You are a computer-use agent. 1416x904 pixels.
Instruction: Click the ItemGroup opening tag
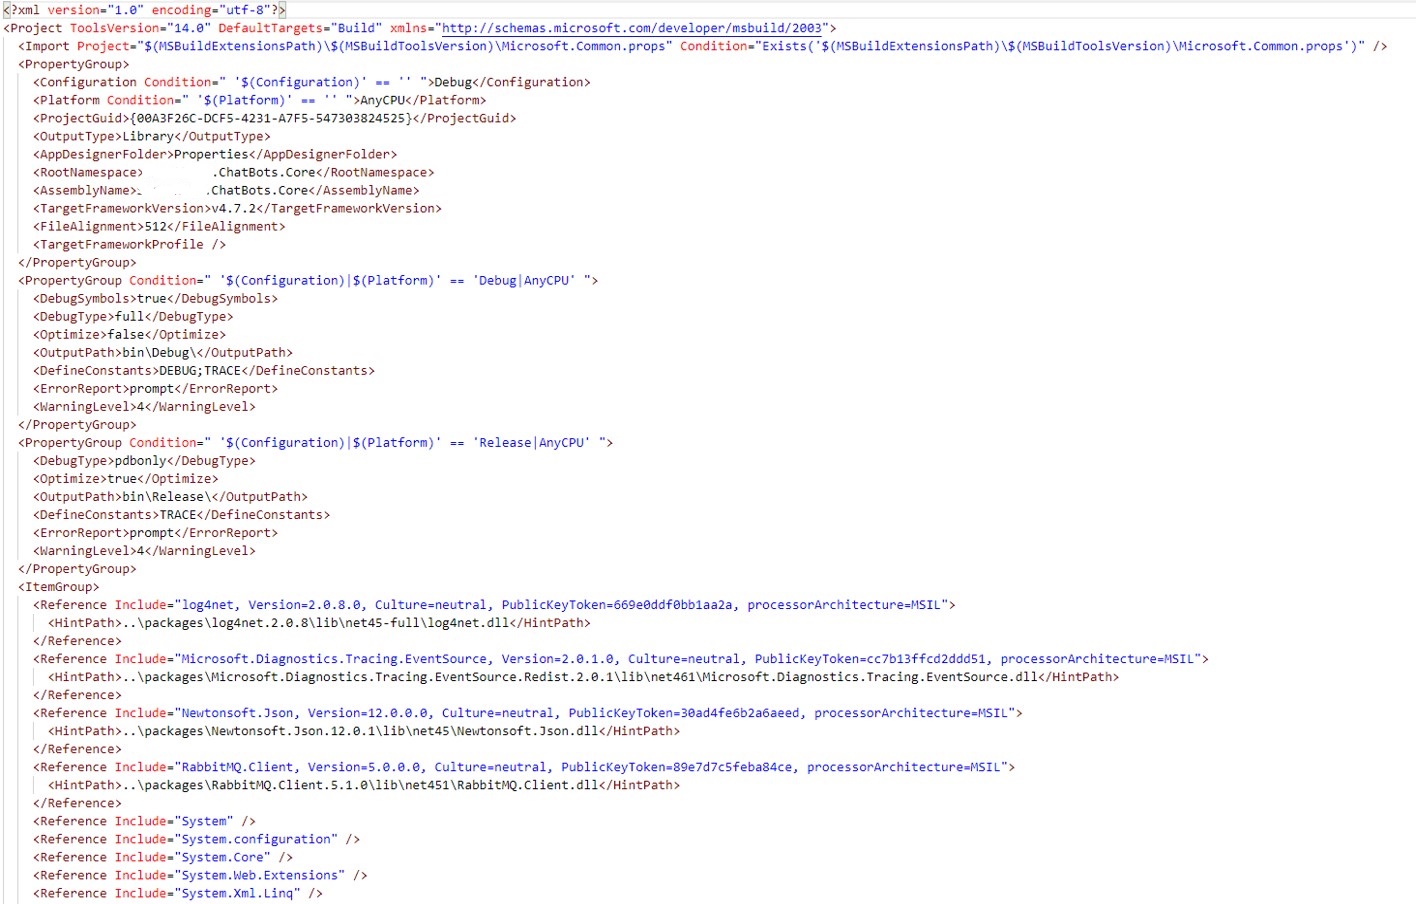59,586
